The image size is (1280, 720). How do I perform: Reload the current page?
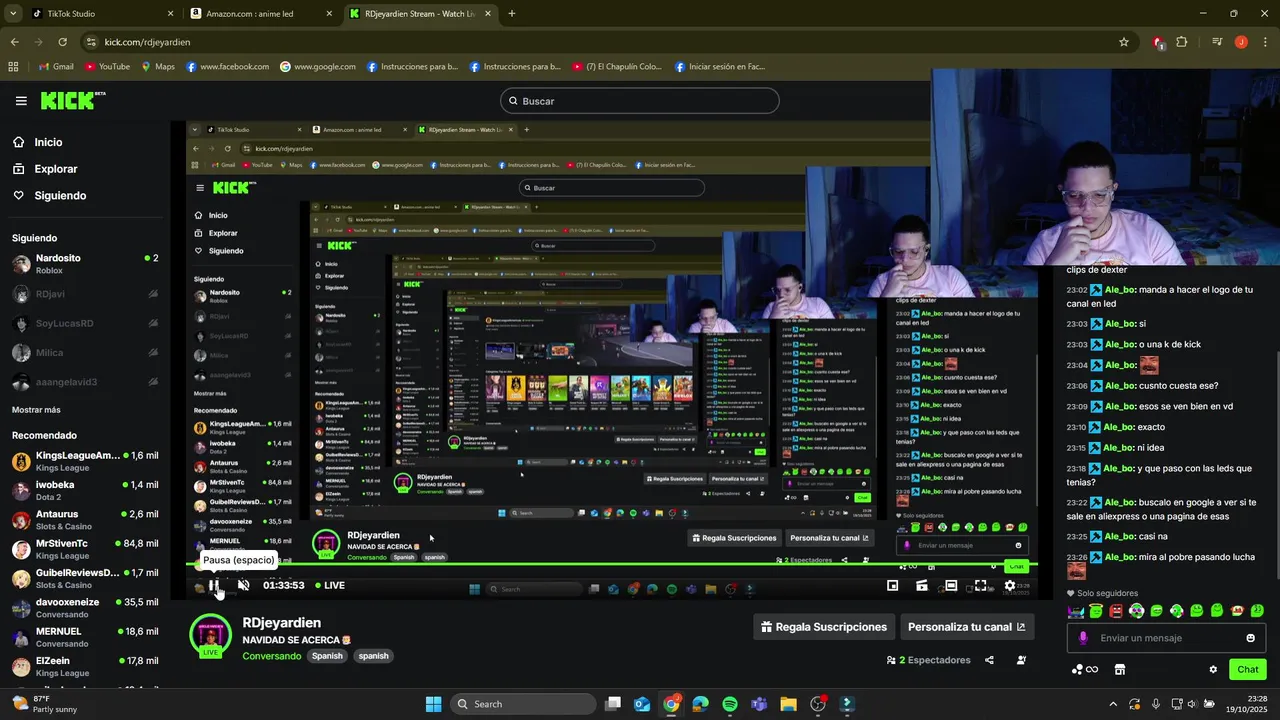[62, 42]
